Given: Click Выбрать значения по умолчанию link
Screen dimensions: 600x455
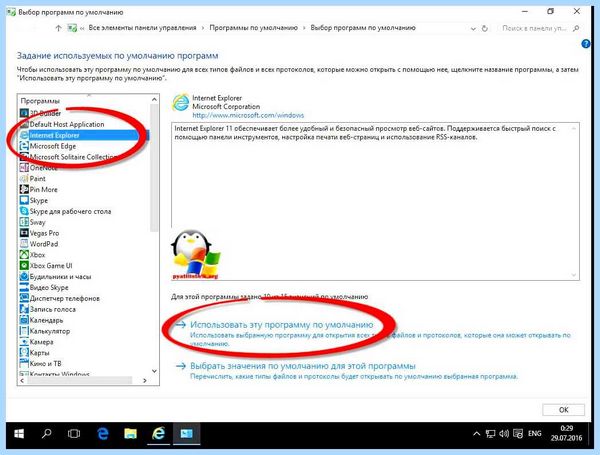Looking at the screenshot, I should click(x=303, y=366).
